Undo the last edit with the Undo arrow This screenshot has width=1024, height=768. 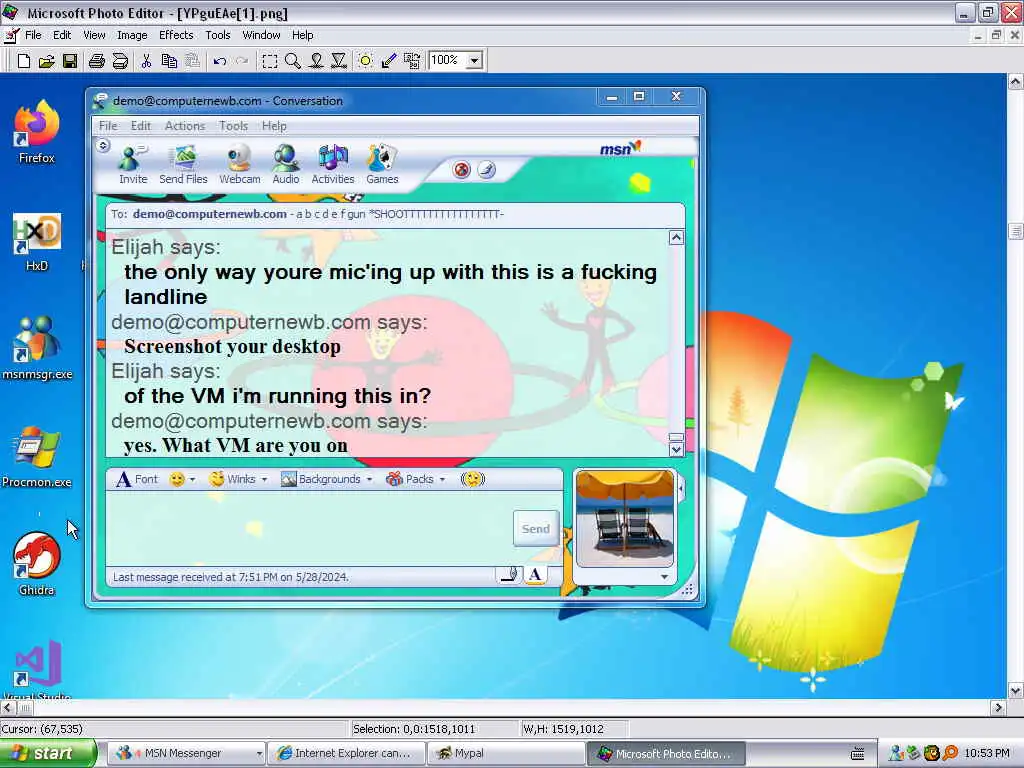coord(219,61)
